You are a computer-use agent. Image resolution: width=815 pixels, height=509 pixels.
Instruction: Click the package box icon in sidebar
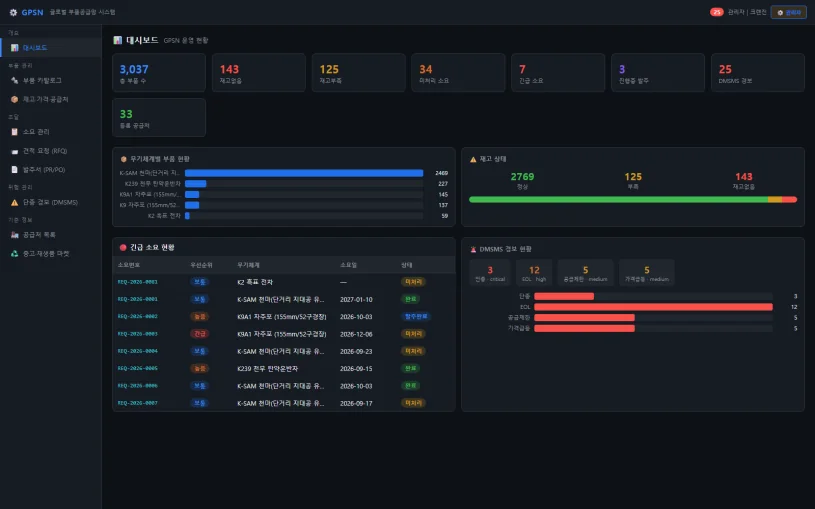click(x=15, y=99)
